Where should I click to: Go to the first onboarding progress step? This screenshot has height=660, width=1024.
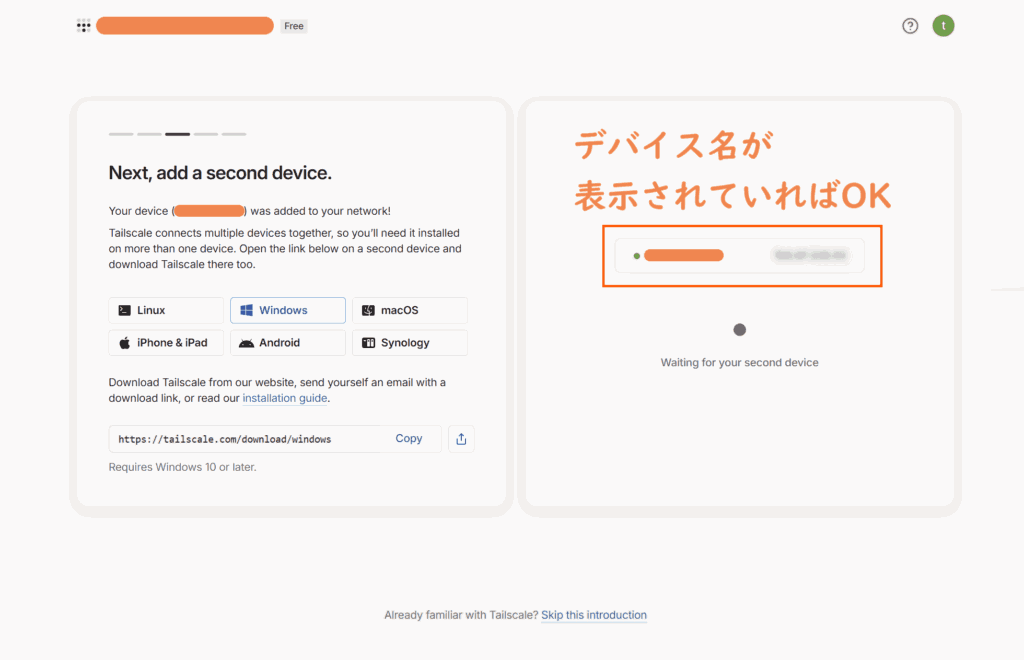click(x=121, y=134)
